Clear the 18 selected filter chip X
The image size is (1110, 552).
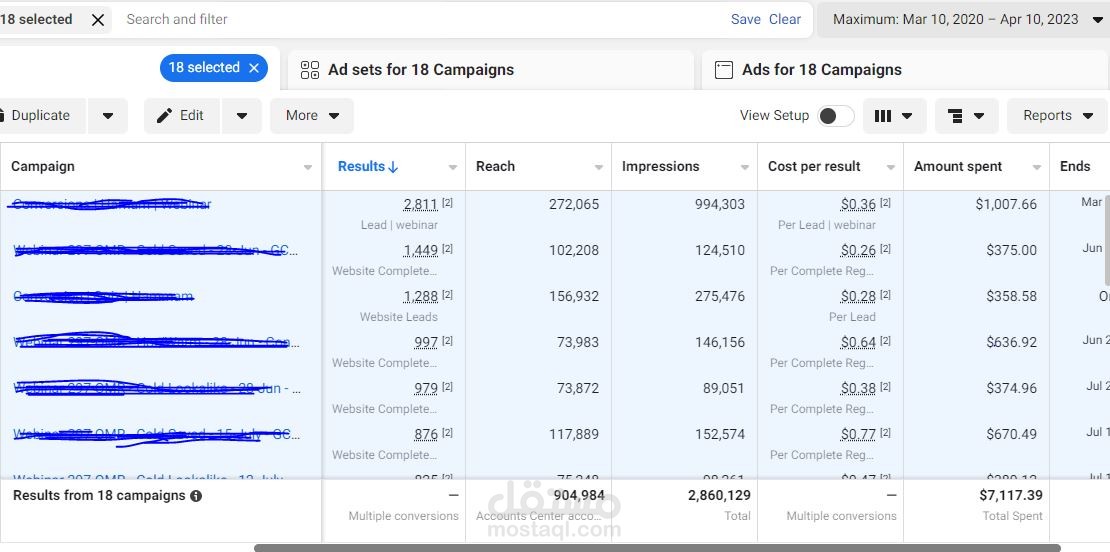click(98, 20)
